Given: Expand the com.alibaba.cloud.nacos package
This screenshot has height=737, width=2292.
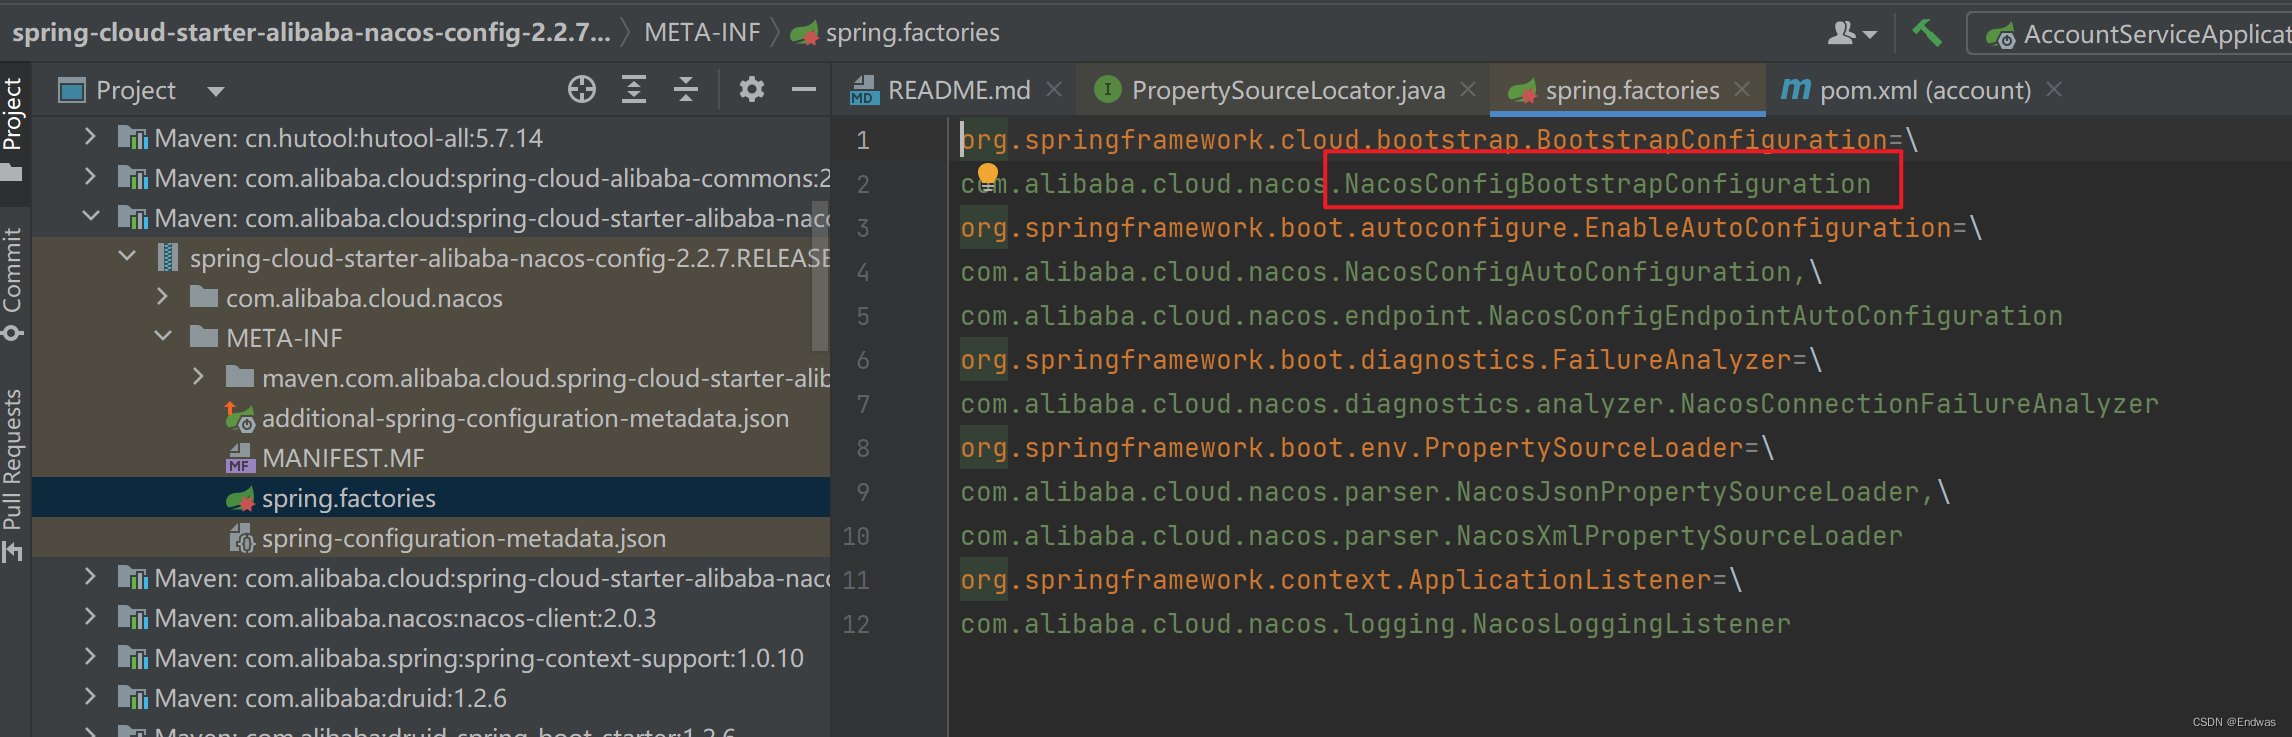Looking at the screenshot, I should (162, 297).
